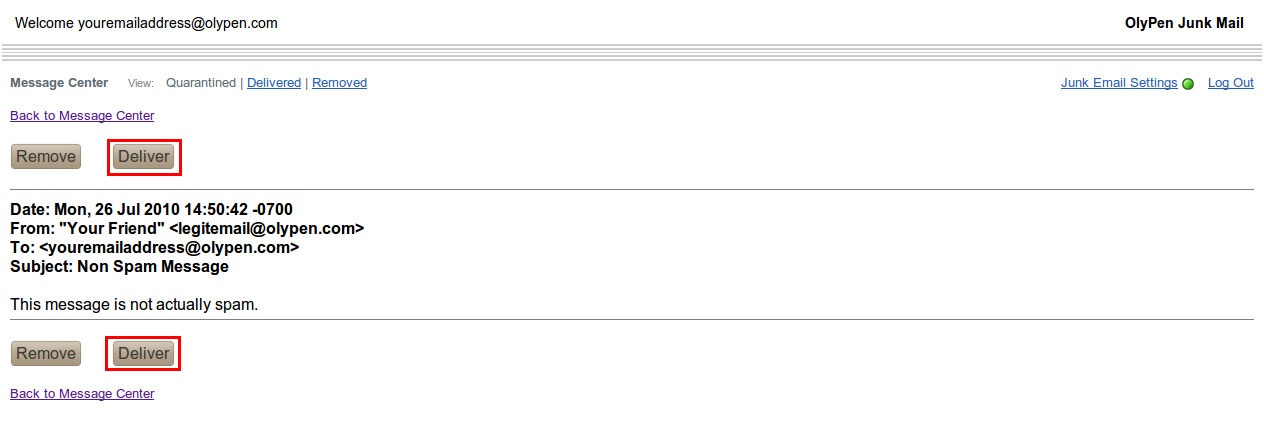Screen dimensions: 1264x434
Task: Click the Welcome youremailaddress@olypen.com text
Action: (146, 23)
